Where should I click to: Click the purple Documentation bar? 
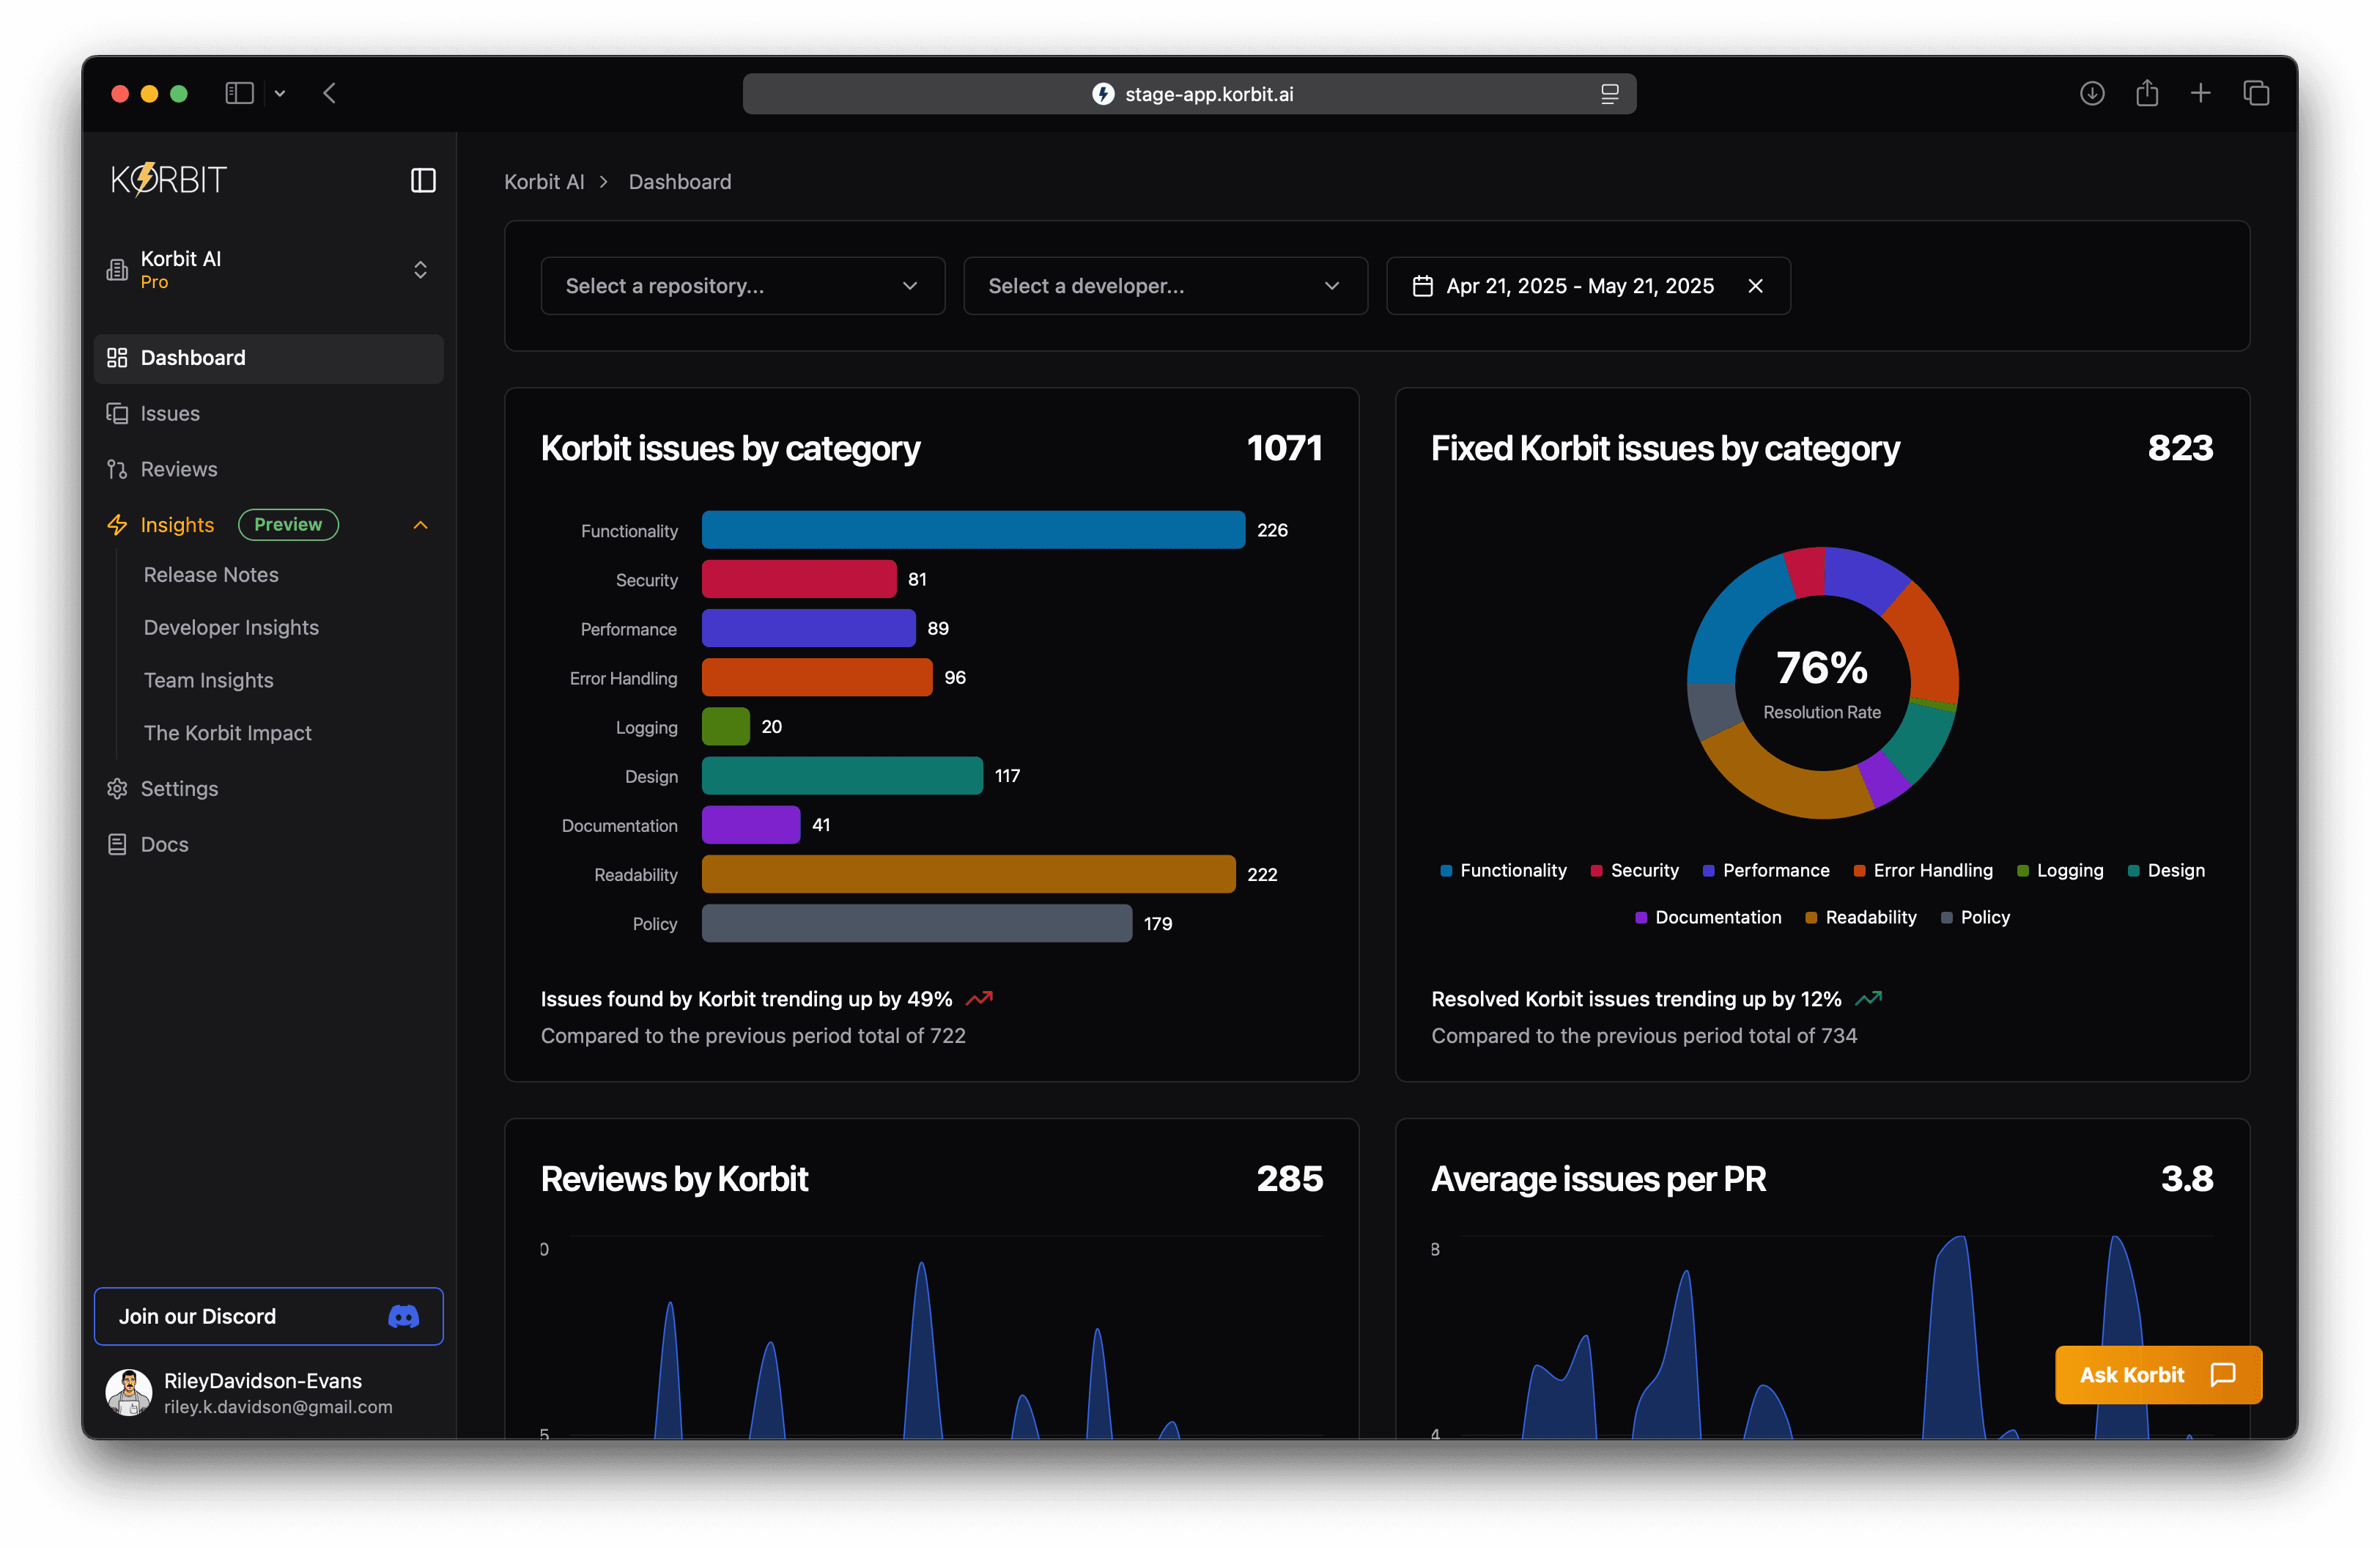(751, 825)
